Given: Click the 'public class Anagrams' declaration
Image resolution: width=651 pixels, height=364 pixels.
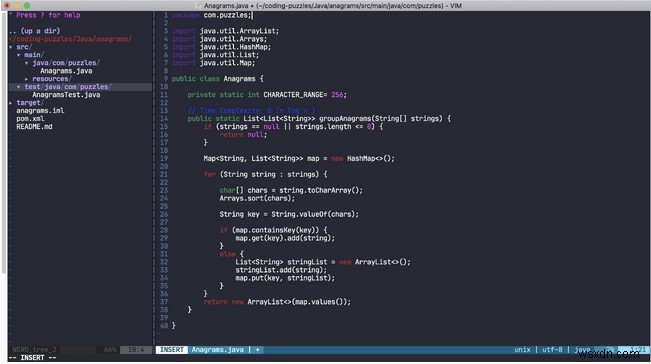Looking at the screenshot, I should point(218,79).
